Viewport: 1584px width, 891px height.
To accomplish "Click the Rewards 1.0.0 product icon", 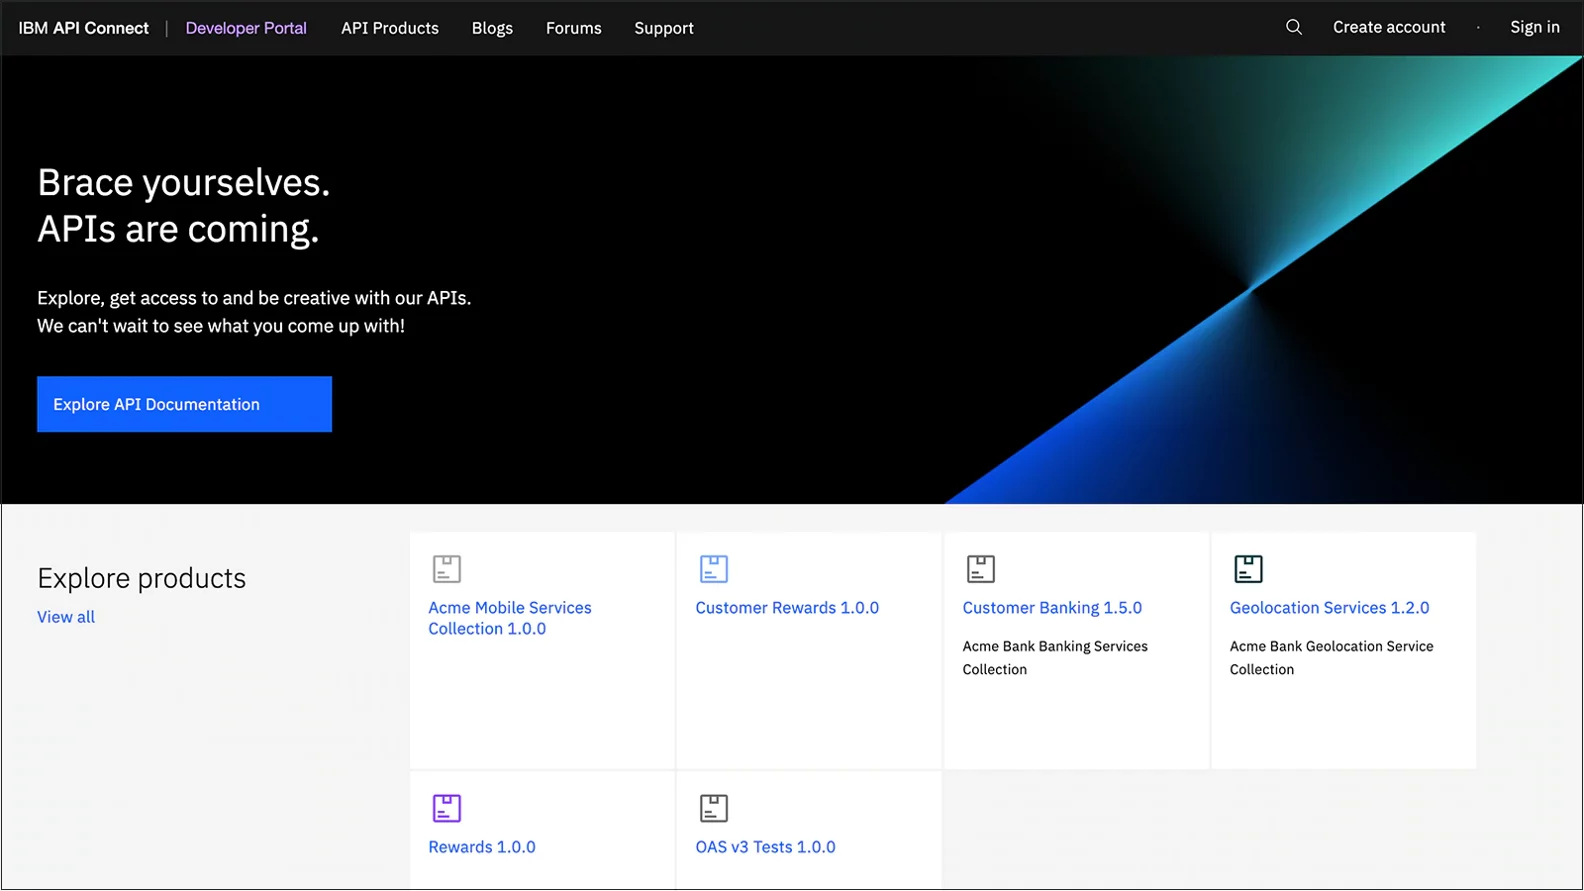I will [x=446, y=808].
